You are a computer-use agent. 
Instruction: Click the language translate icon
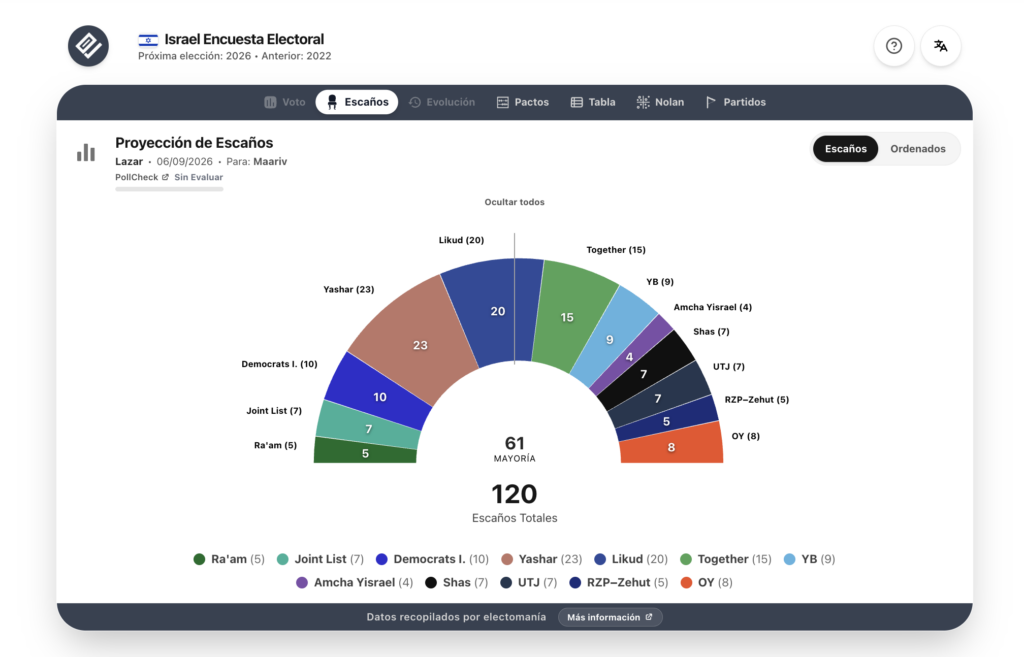(x=940, y=46)
